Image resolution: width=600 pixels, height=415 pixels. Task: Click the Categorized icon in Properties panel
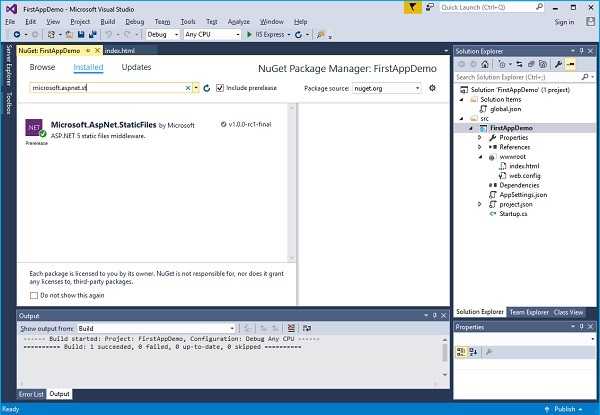(461, 352)
